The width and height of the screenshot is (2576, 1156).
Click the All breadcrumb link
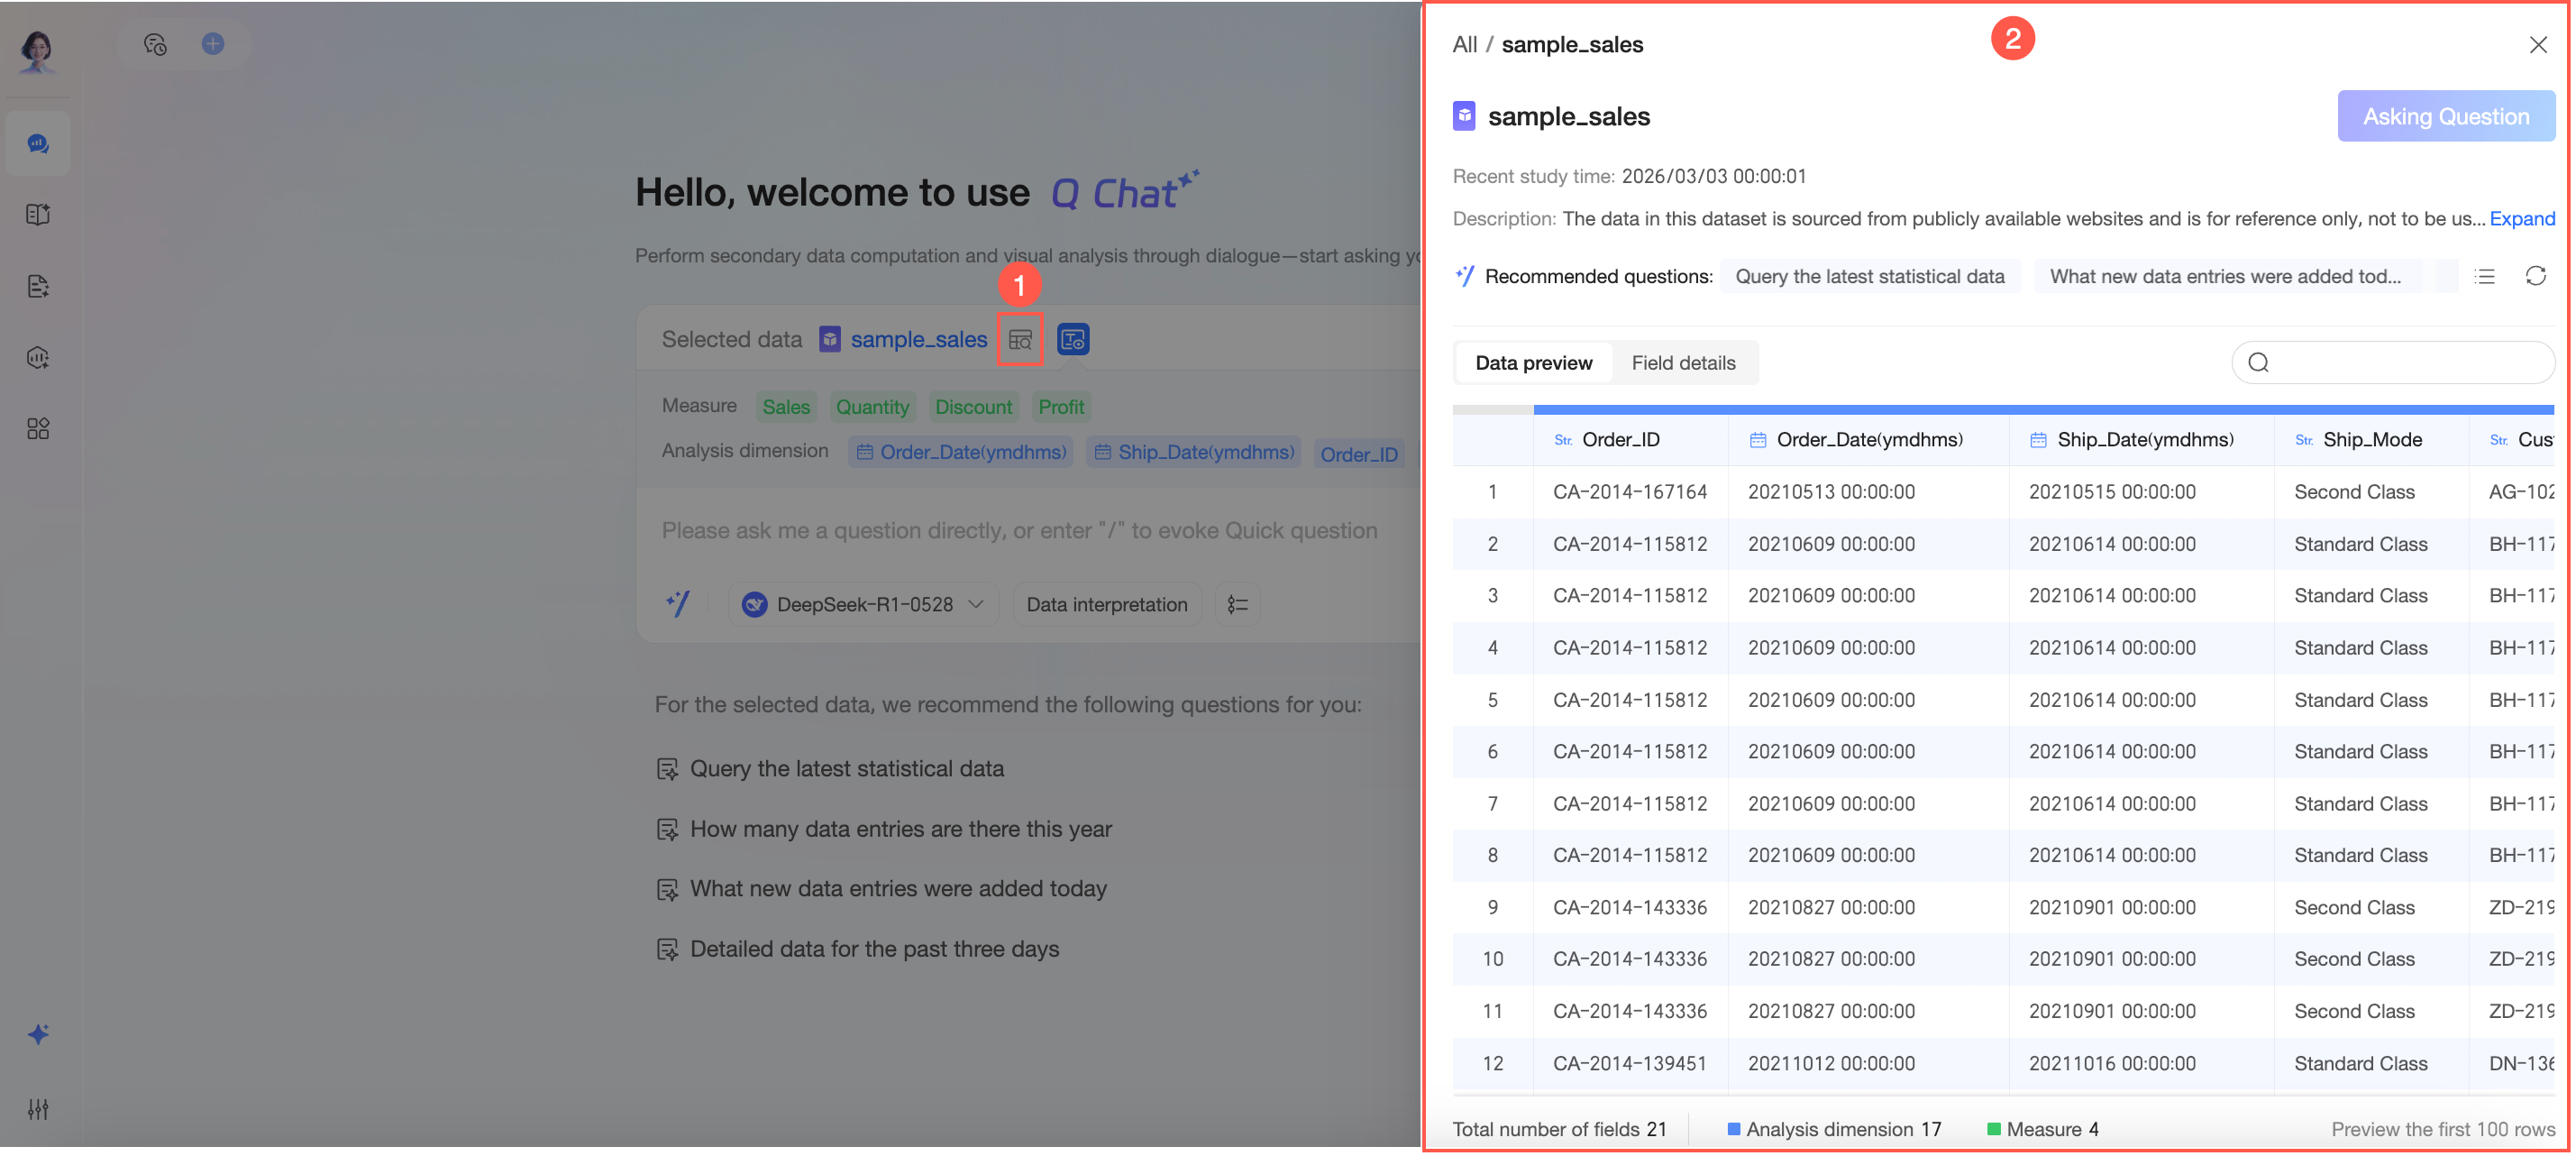coord(1464,45)
